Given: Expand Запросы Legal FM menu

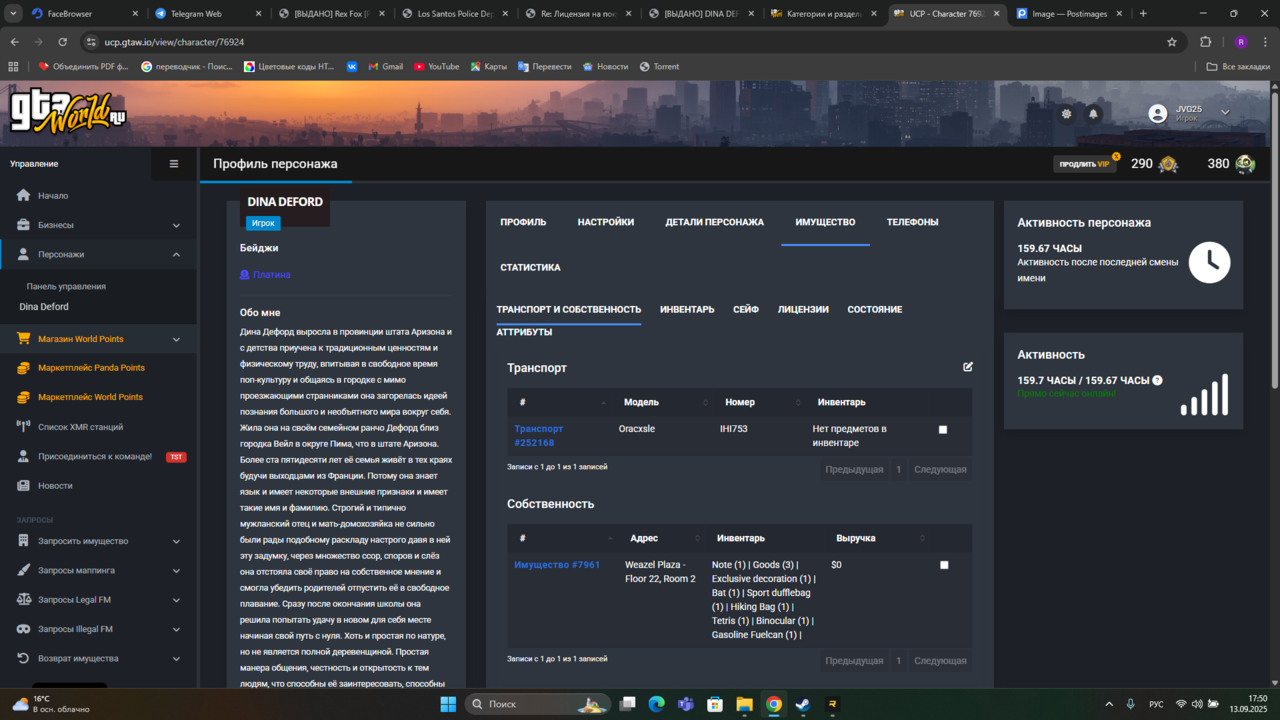Looking at the screenshot, I should (x=98, y=600).
